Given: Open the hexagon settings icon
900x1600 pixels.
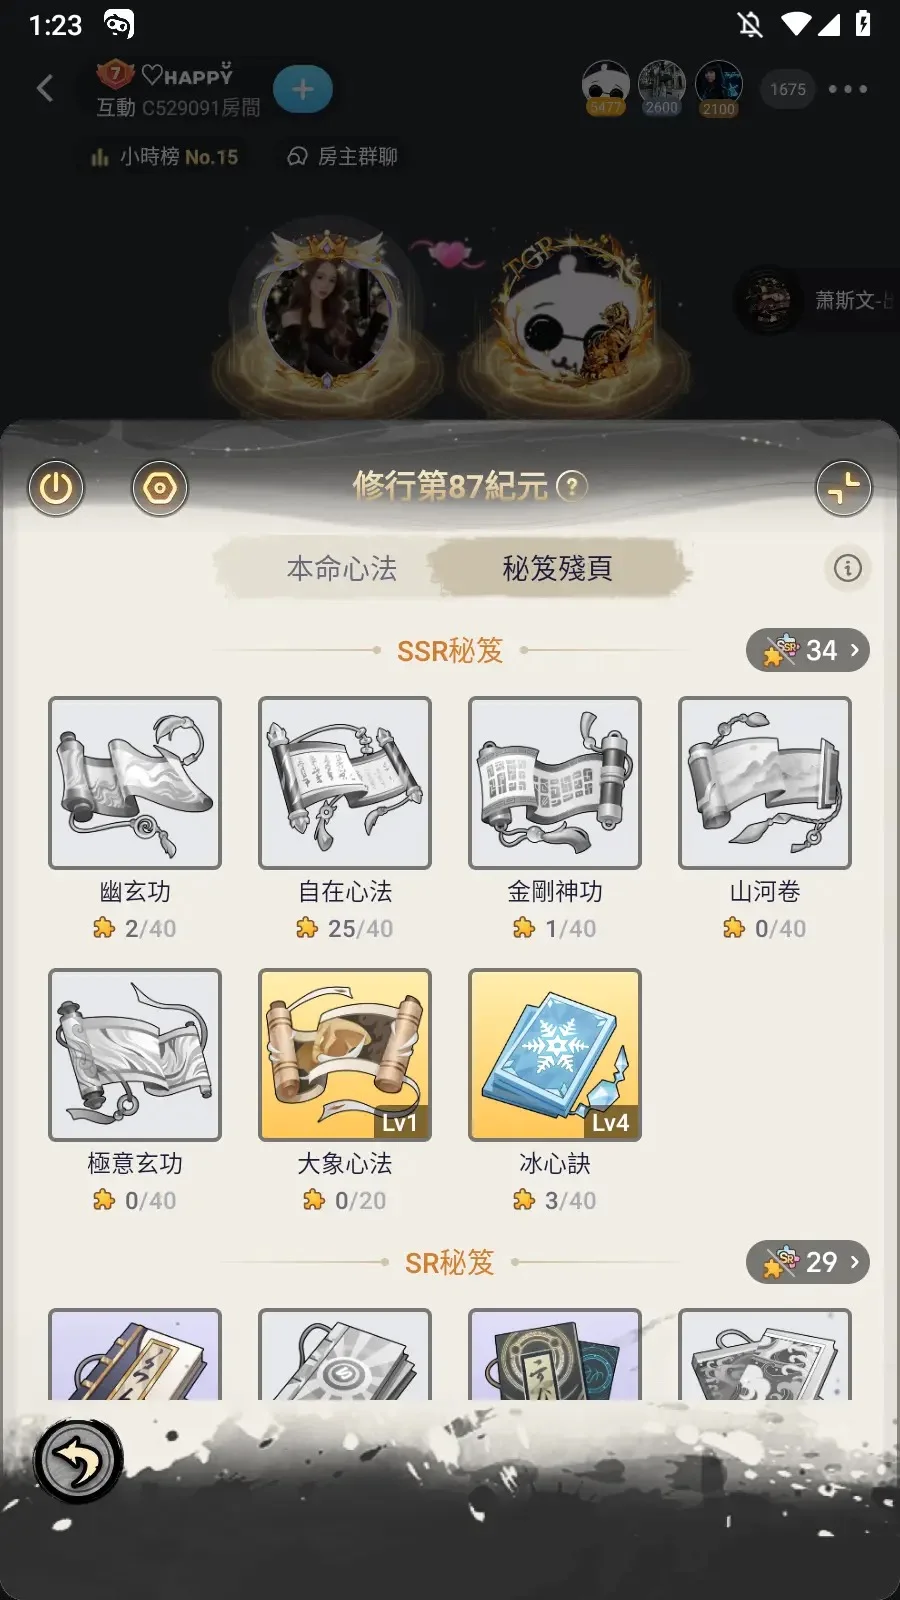Looking at the screenshot, I should (160, 488).
